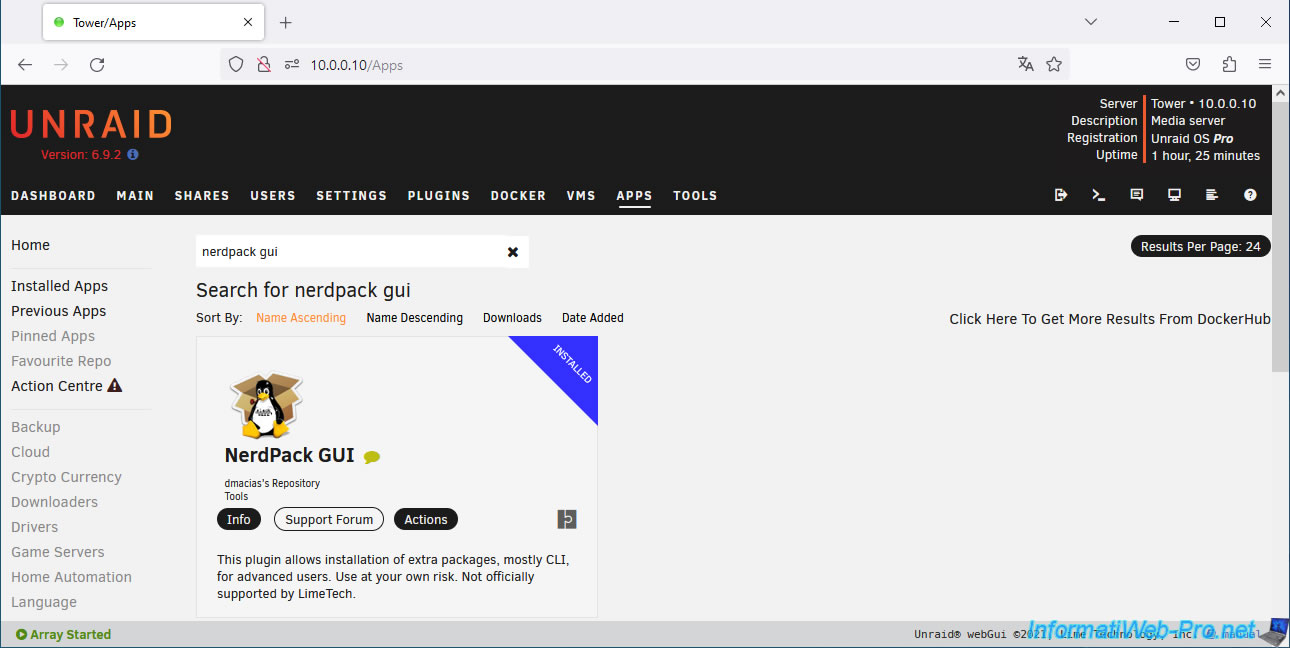The width and height of the screenshot is (1290, 648).
Task: Click the Unraid logo
Action: pyautogui.click(x=91, y=124)
